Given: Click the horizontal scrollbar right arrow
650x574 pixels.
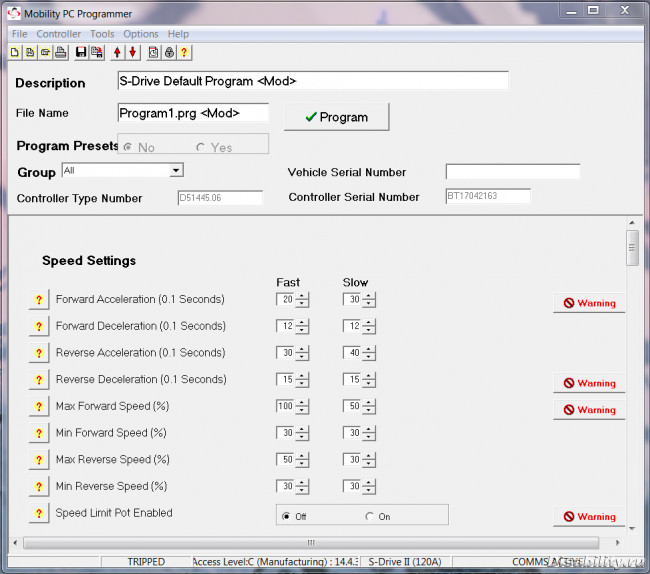Looking at the screenshot, I should coord(618,543).
